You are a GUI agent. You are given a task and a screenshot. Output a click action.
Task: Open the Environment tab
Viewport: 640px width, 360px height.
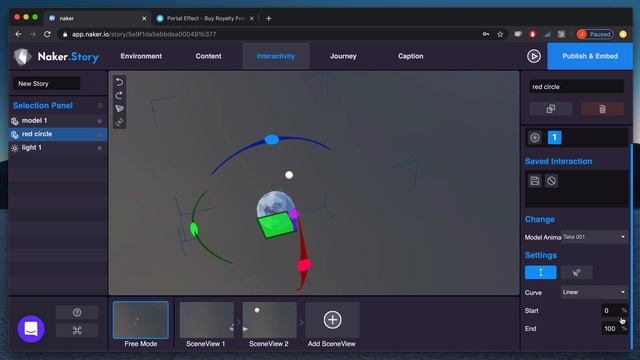(x=141, y=56)
